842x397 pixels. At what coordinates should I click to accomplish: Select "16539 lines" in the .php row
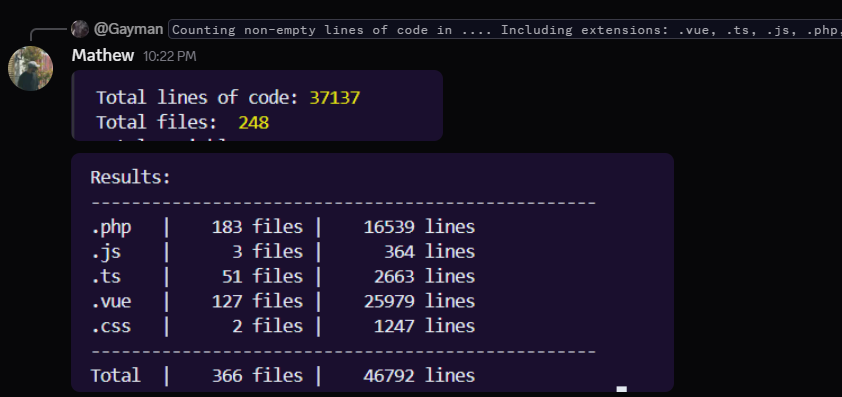pyautogui.click(x=419, y=227)
